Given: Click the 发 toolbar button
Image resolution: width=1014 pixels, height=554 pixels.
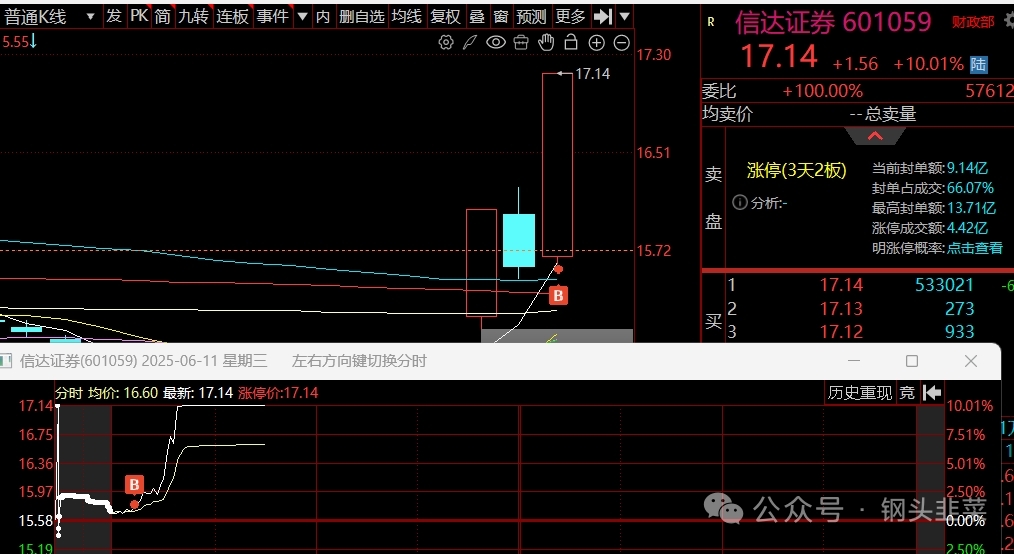Looking at the screenshot, I should 114,16.
